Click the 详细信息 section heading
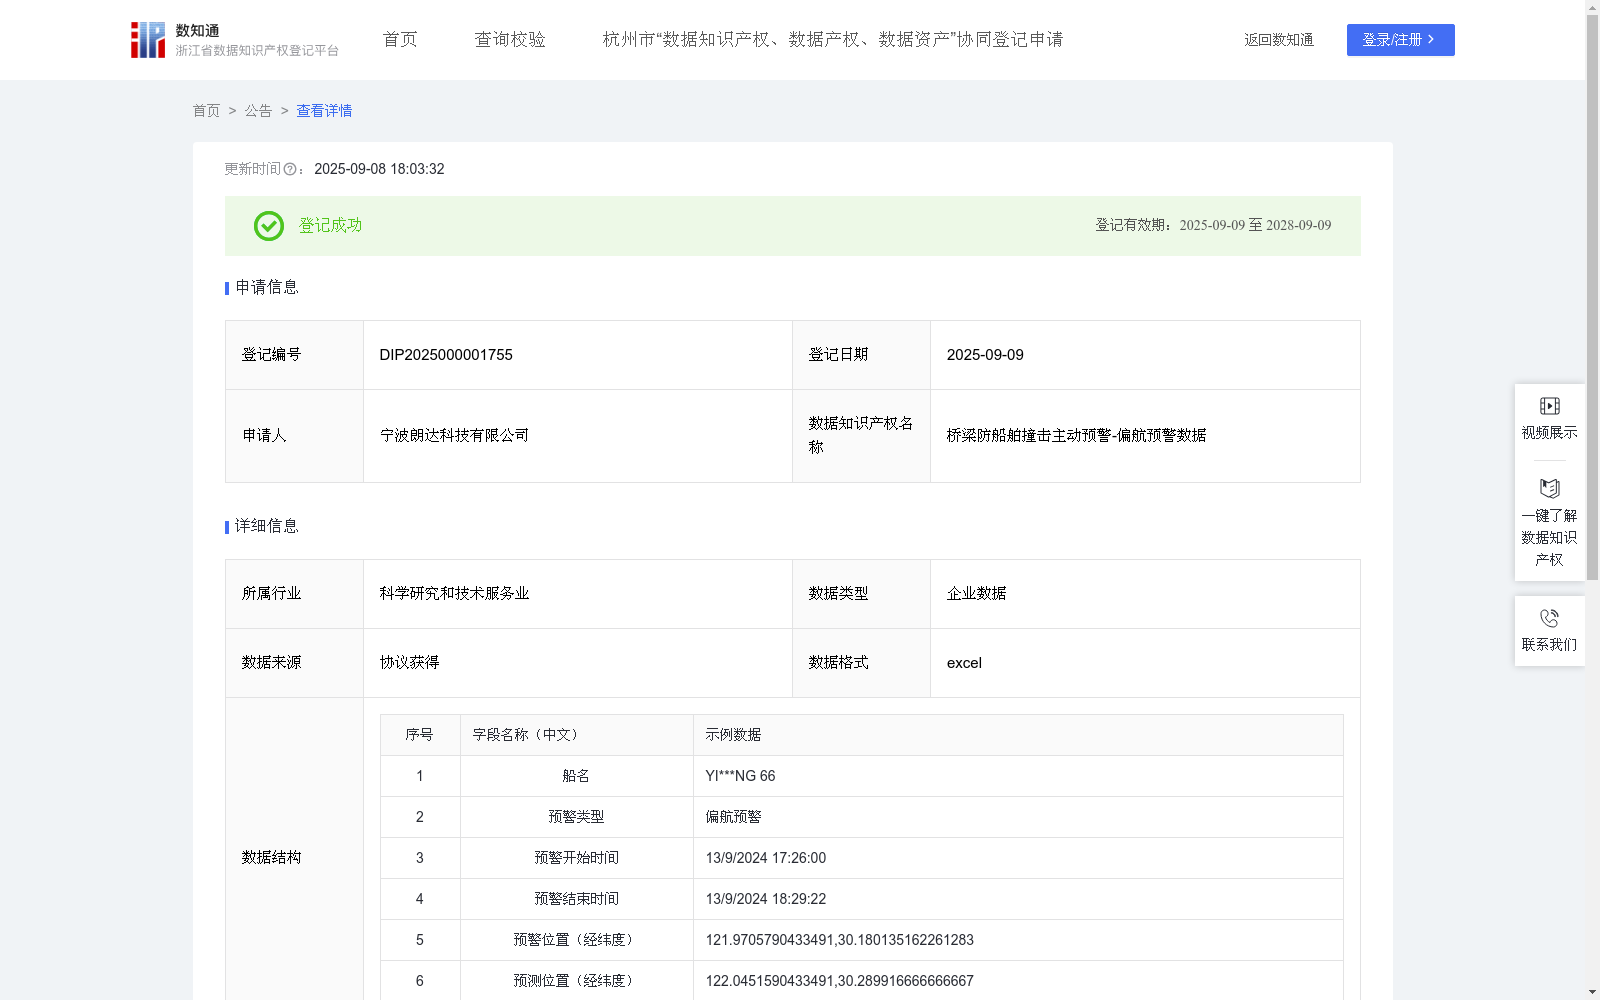 pos(267,527)
